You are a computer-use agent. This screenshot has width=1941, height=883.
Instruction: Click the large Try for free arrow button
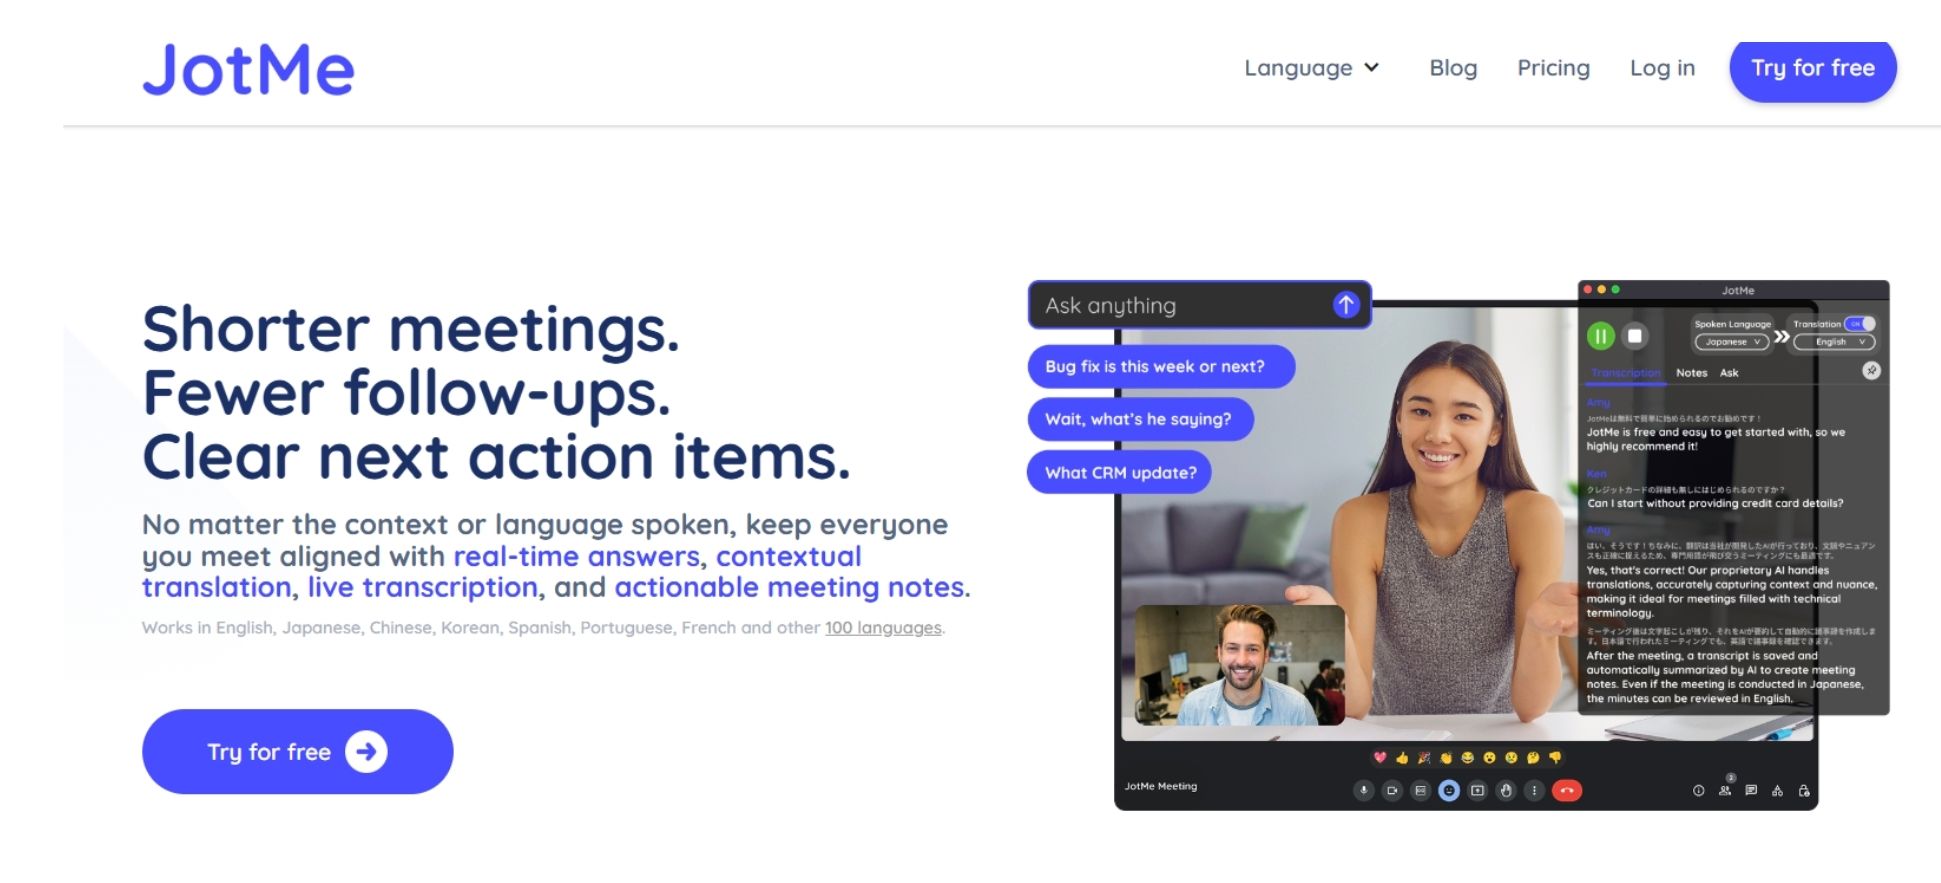(298, 752)
